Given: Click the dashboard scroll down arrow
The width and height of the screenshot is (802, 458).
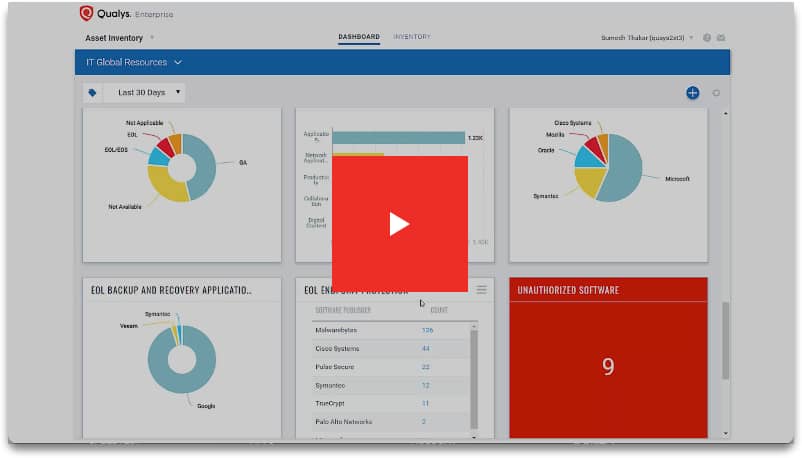Looking at the screenshot, I should (725, 434).
